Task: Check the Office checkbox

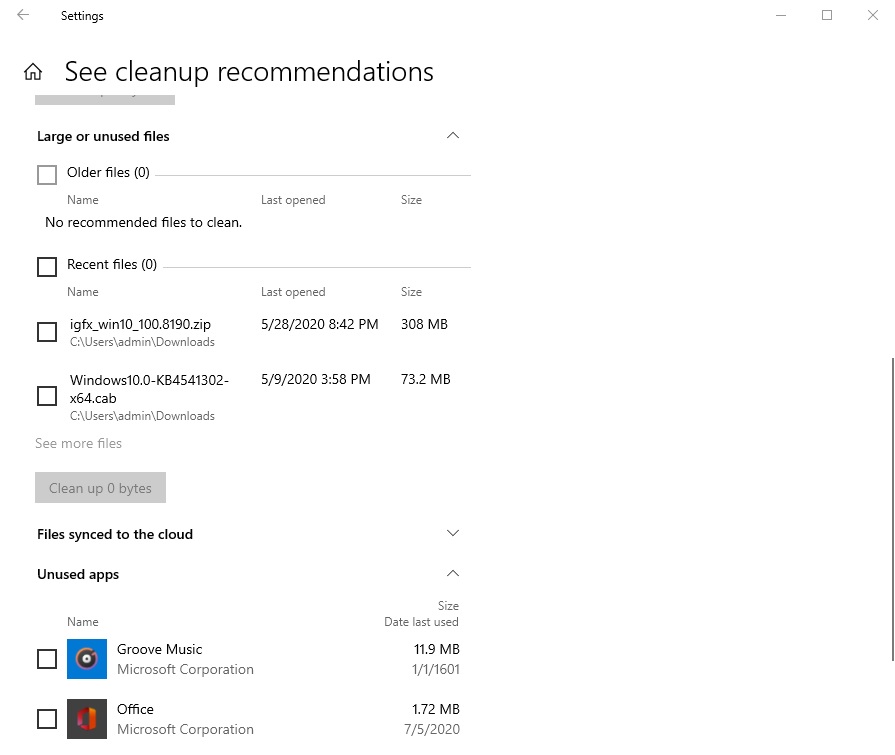Action: 46,719
